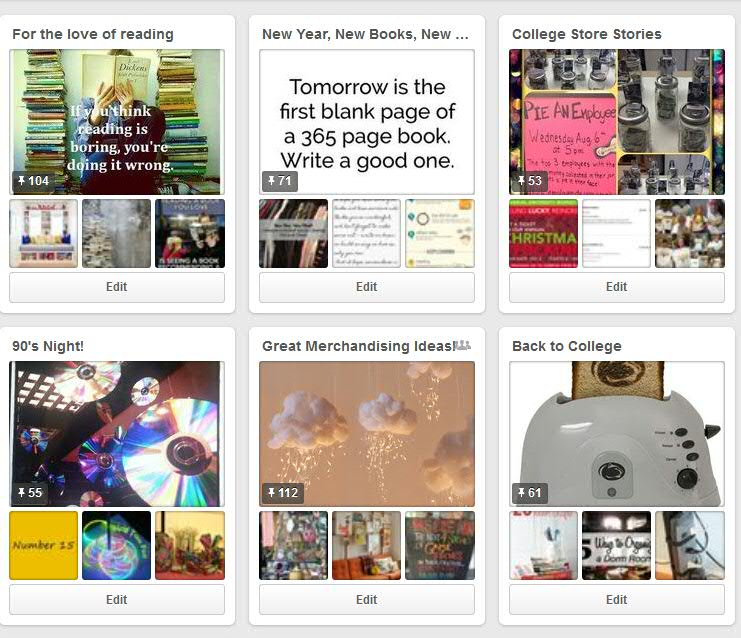
Task: Open the Ways to Organize a Dorm Room thumbnail
Action: coord(616,545)
